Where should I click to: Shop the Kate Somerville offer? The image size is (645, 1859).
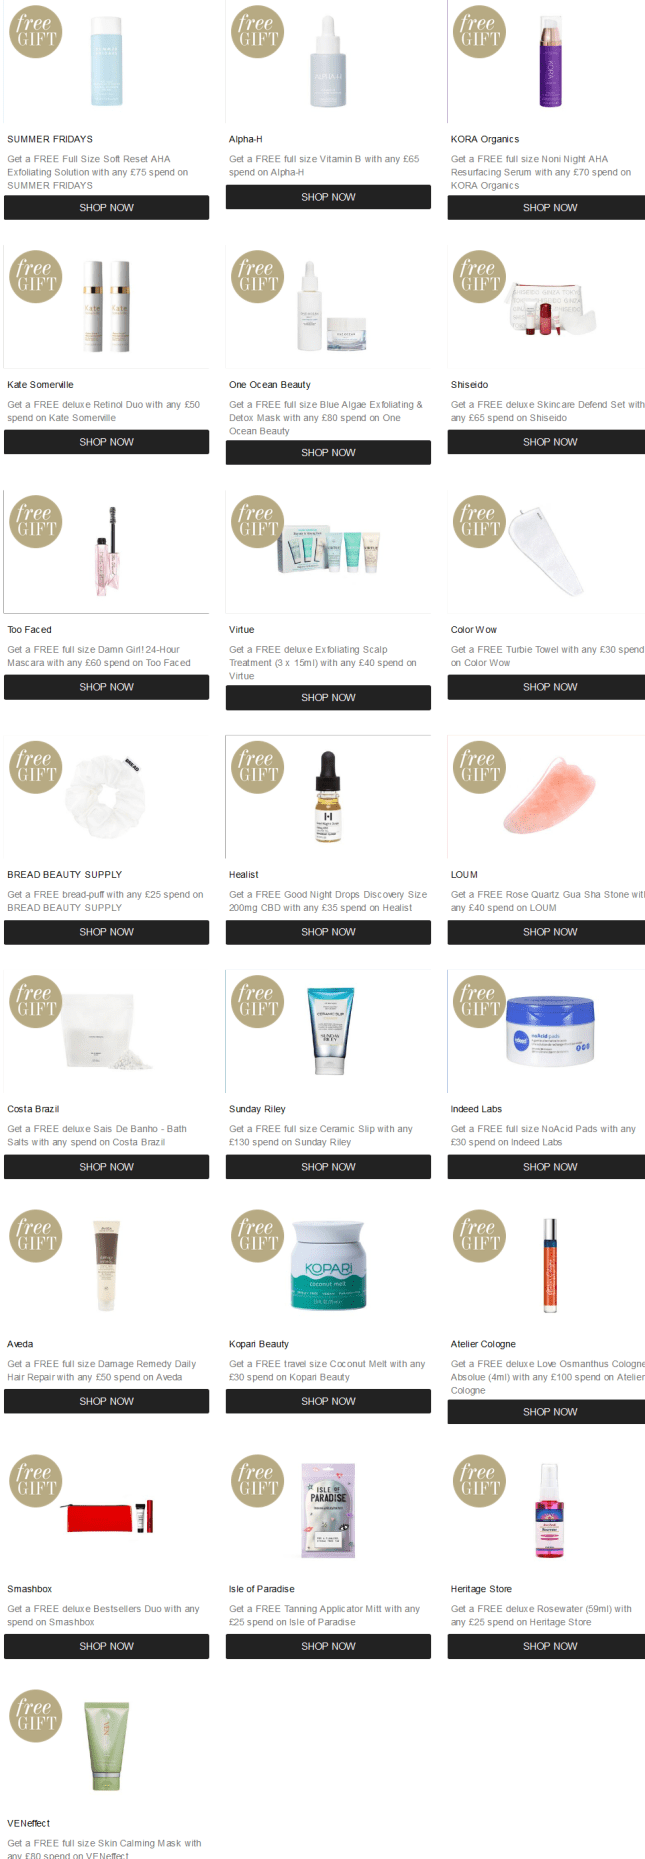coord(106,442)
